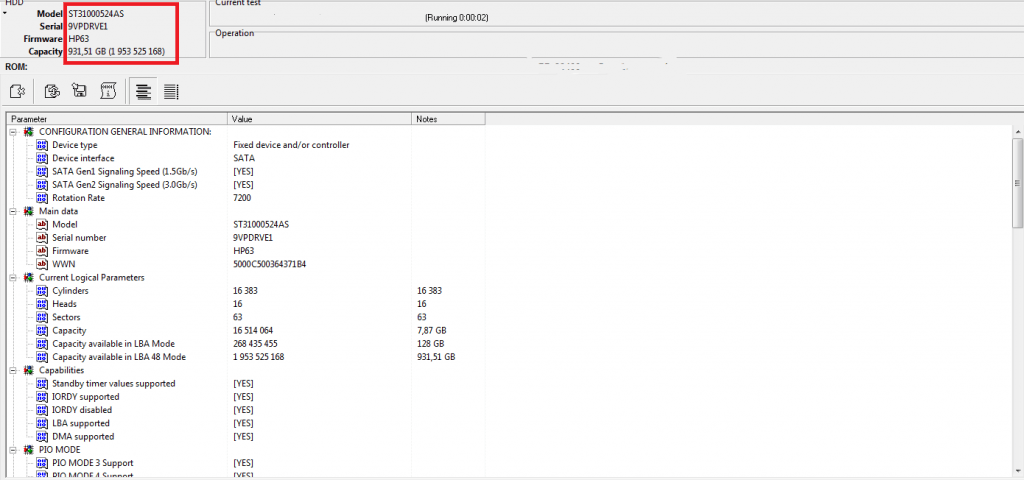Click the scroll info toolbar icon
The width and height of the screenshot is (1024, 480).
click(108, 92)
